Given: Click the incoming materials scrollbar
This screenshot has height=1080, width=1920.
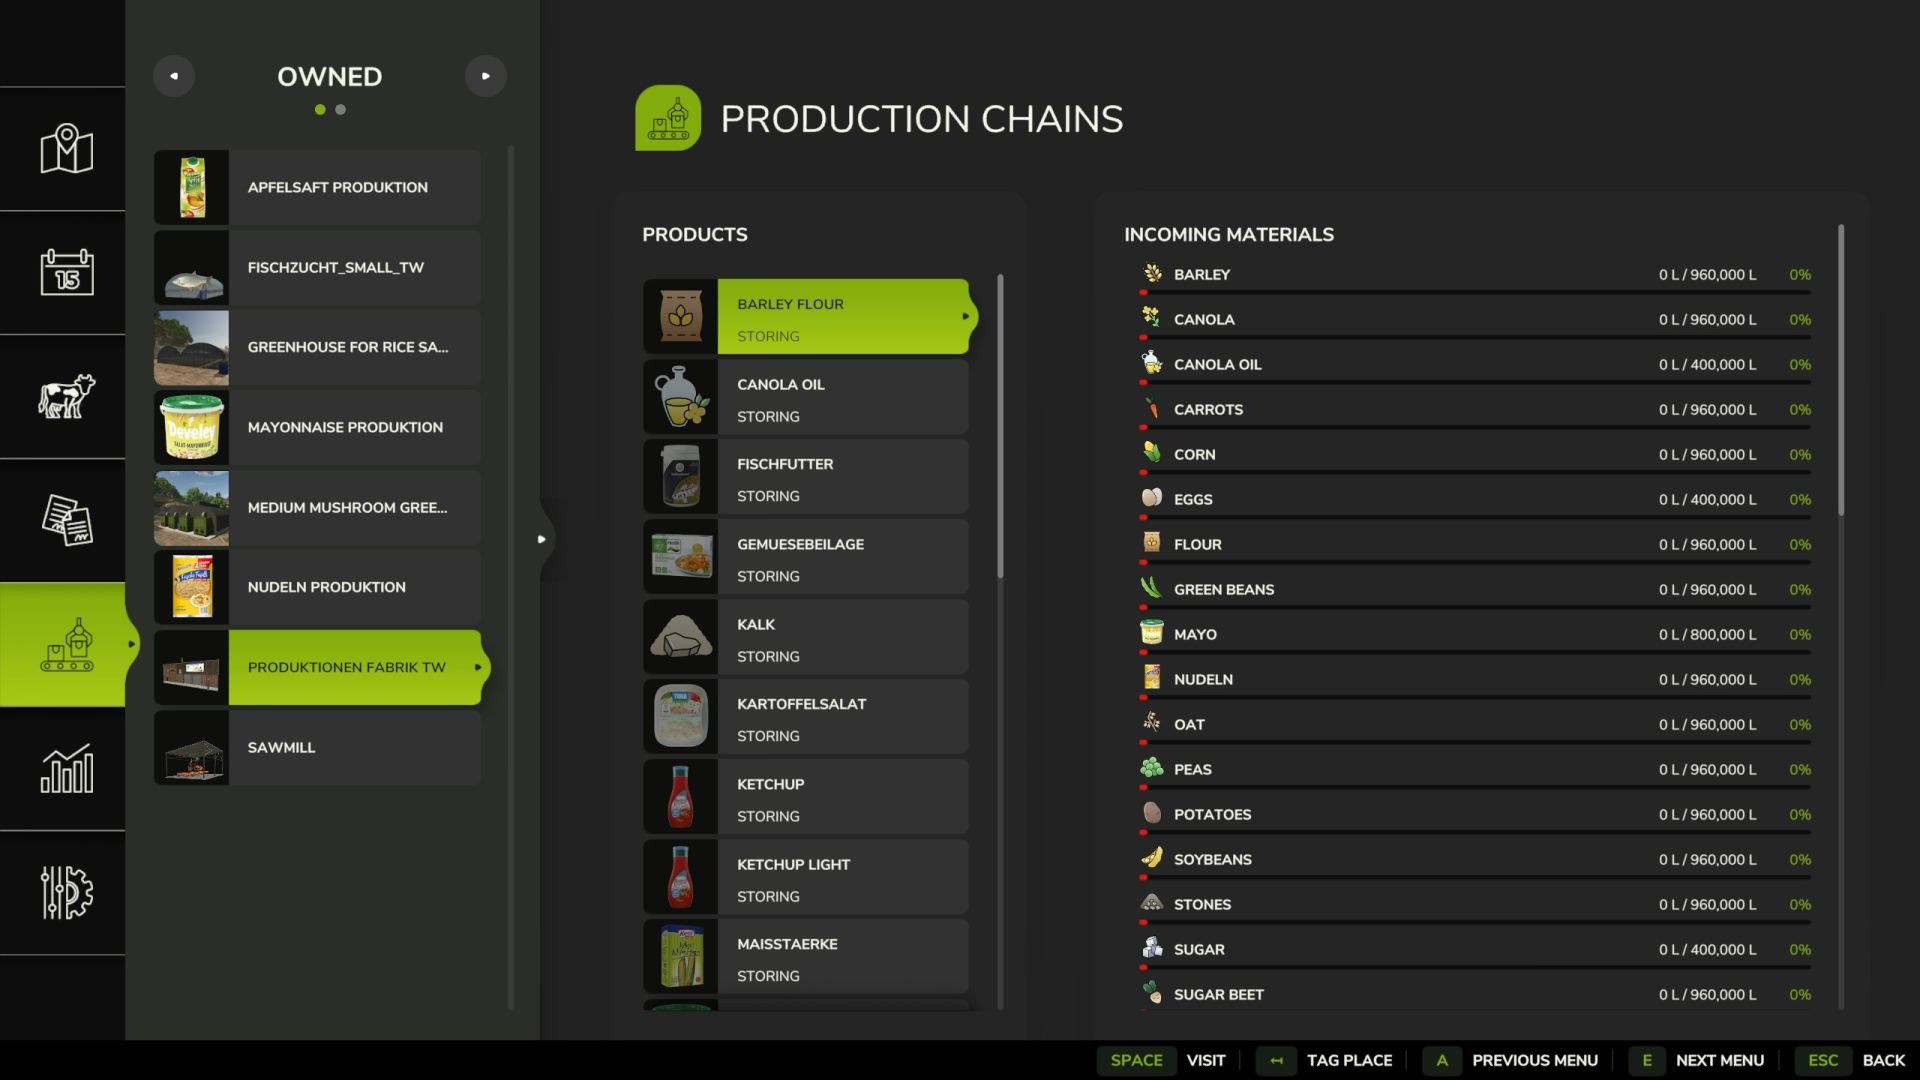Looking at the screenshot, I should click(x=1841, y=370).
